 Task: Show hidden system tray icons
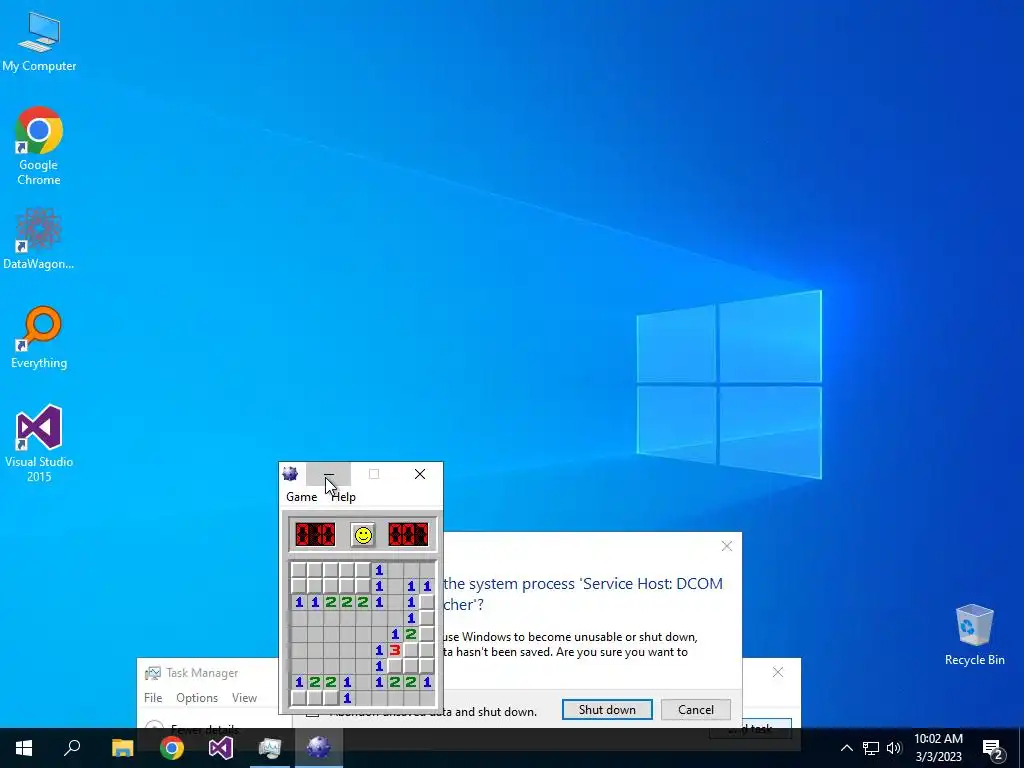tap(846, 748)
